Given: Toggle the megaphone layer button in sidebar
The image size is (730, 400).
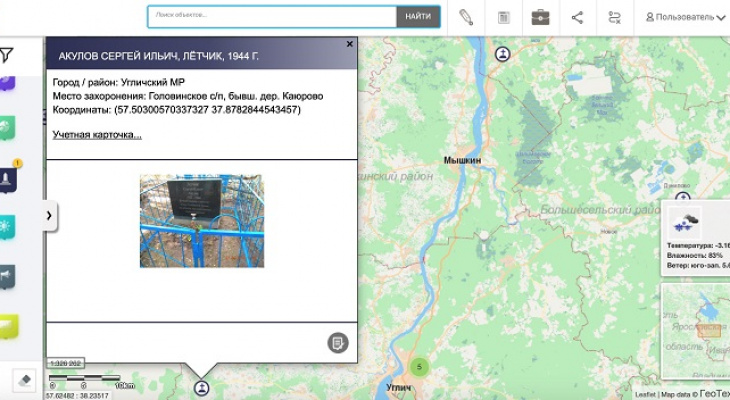Looking at the screenshot, I should (7, 275).
